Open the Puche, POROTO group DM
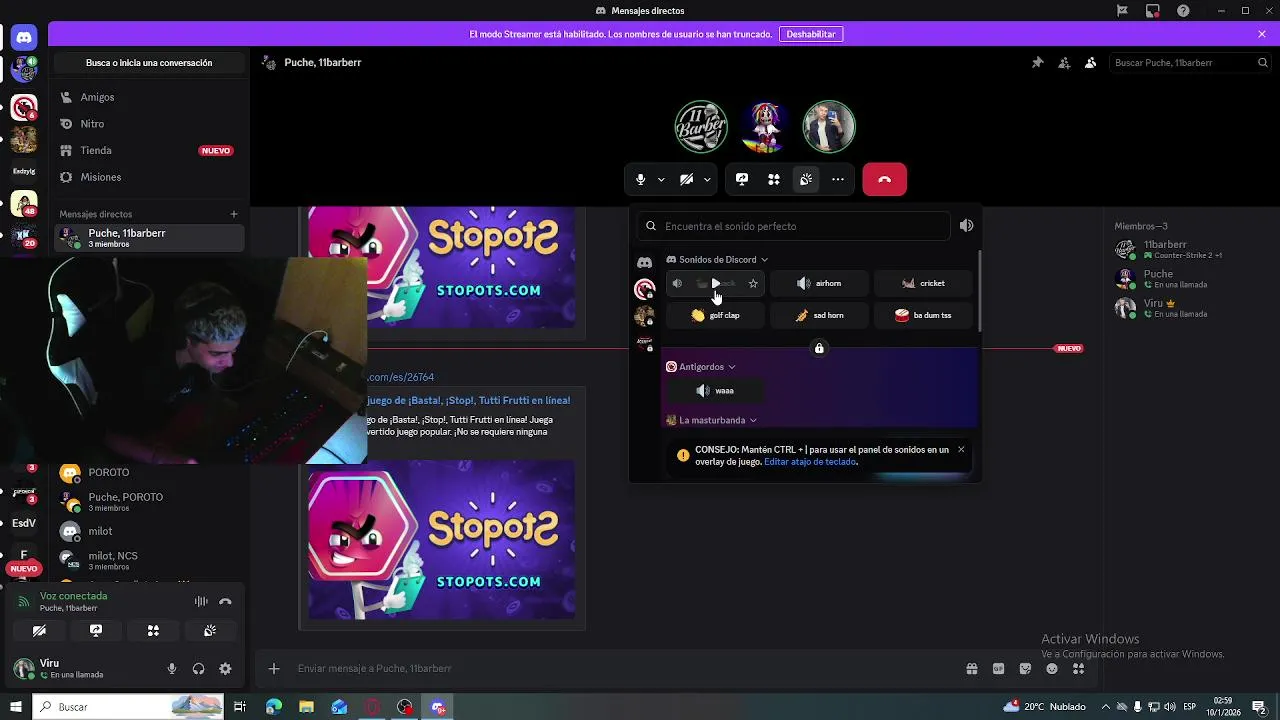The width and height of the screenshot is (1280, 720). [149, 502]
